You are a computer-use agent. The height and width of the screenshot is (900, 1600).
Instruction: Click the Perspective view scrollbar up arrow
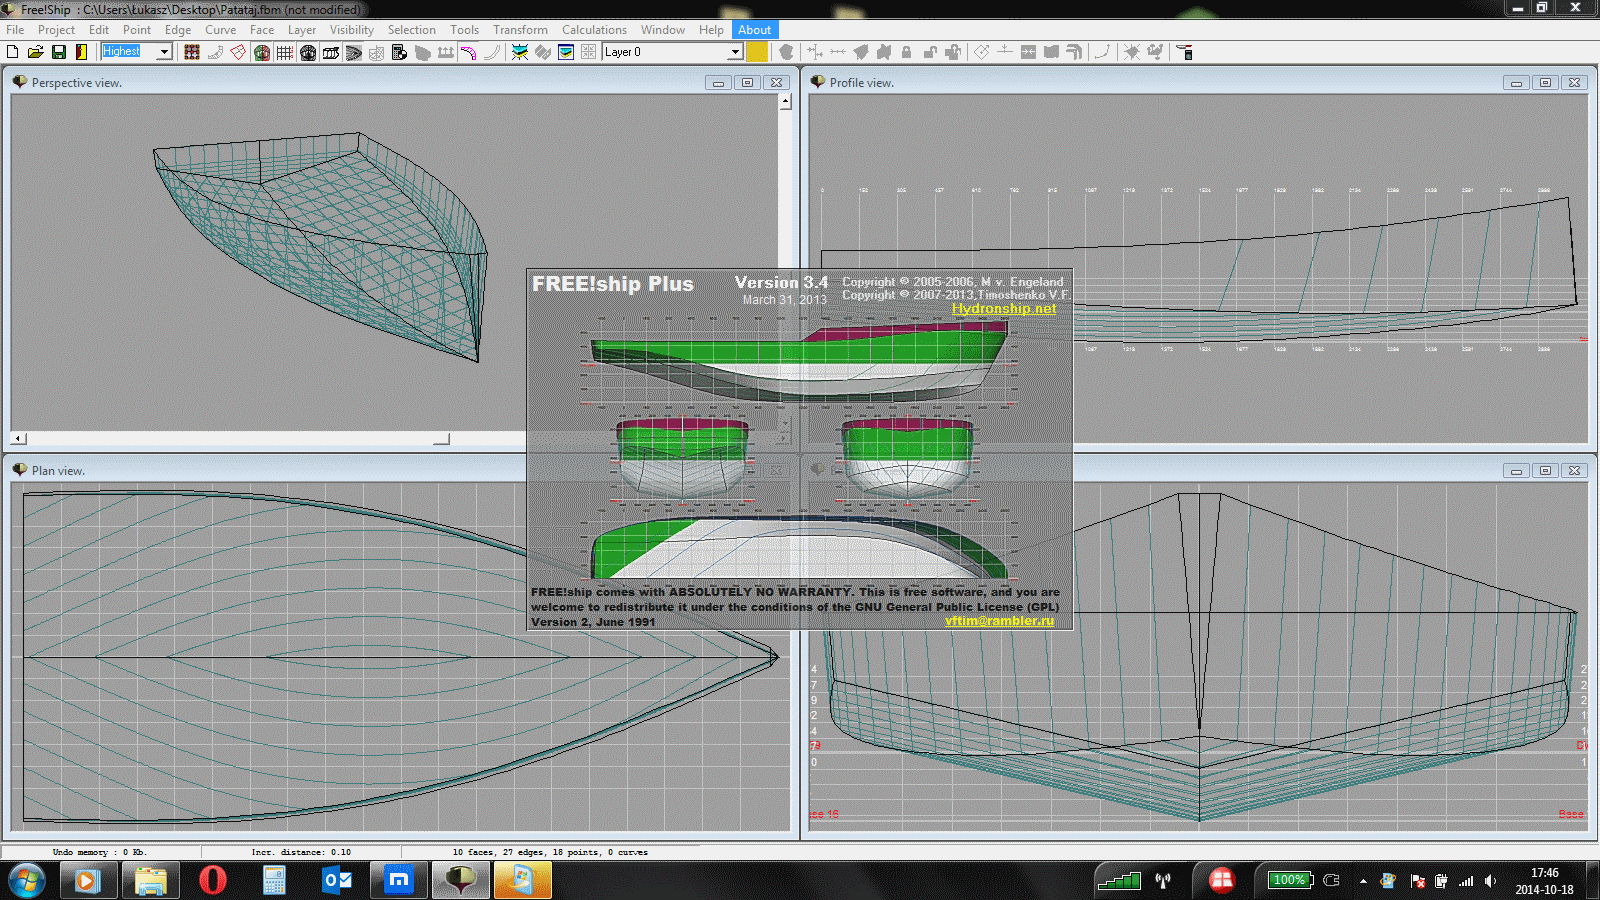point(785,101)
